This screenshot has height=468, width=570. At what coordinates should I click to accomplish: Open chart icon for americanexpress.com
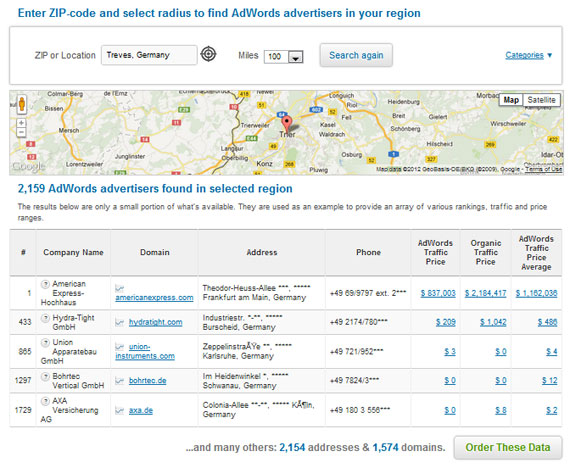click(x=119, y=289)
